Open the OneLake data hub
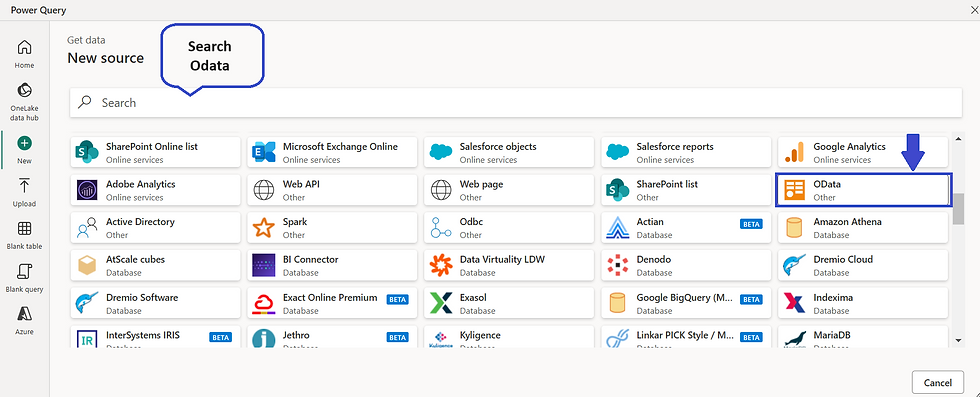 coord(24,101)
